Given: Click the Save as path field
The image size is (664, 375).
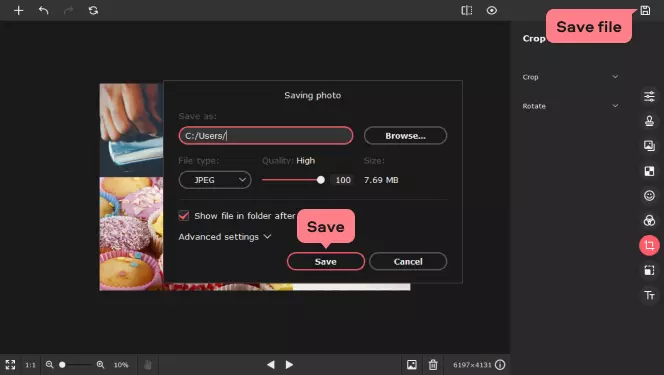Looking at the screenshot, I should [x=266, y=136].
